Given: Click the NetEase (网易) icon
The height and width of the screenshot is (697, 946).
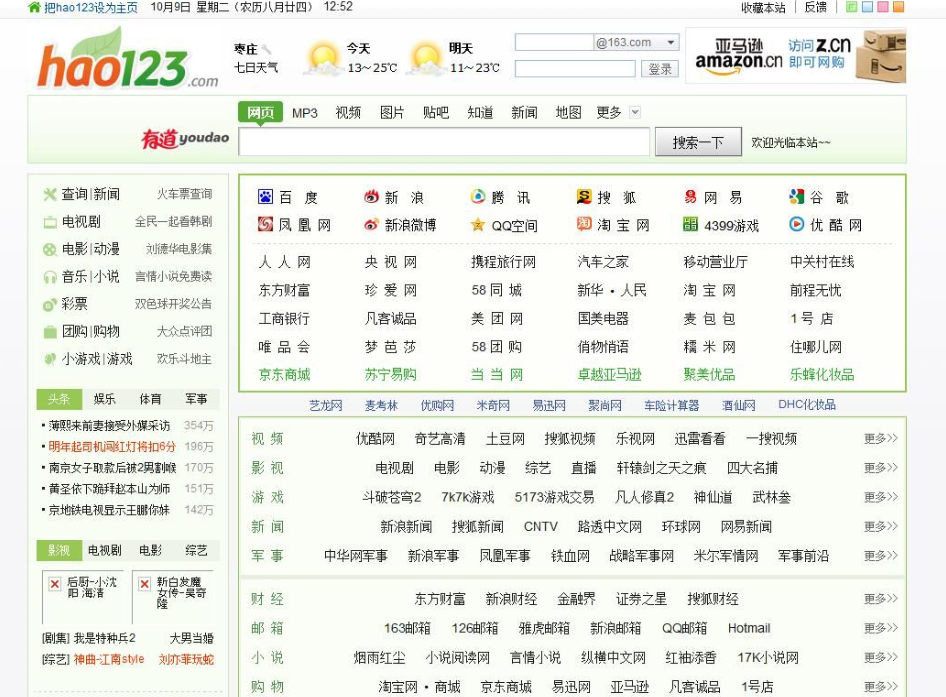Looking at the screenshot, I should pyautogui.click(x=690, y=197).
